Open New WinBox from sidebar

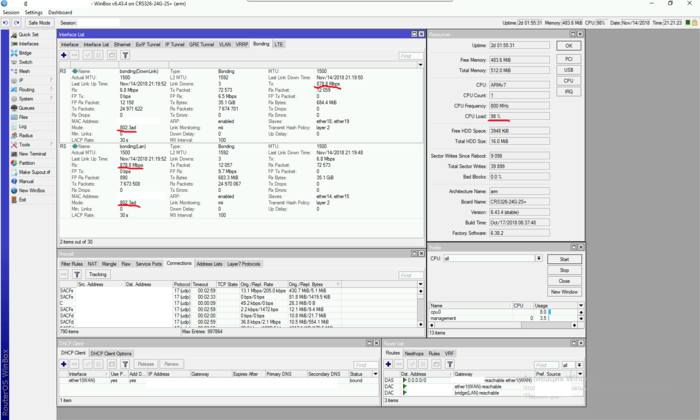tap(32, 190)
